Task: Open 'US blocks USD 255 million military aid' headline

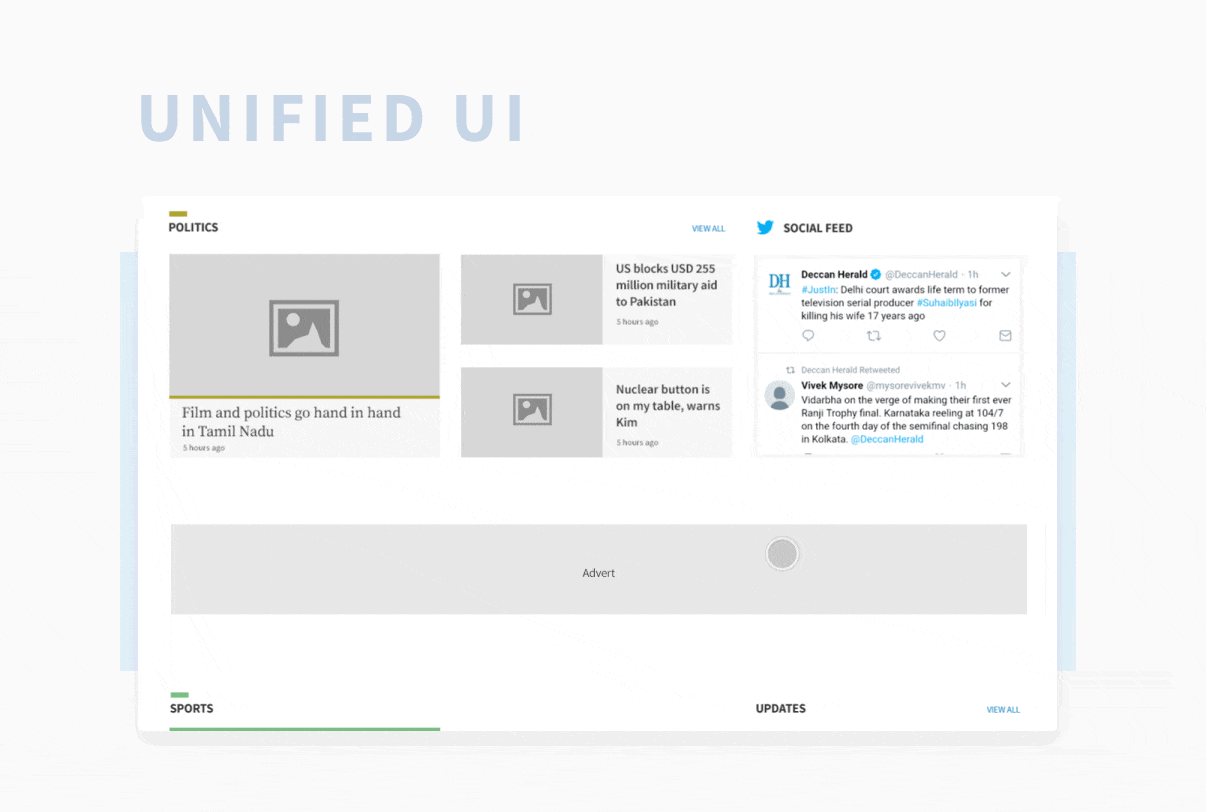Action: click(666, 285)
